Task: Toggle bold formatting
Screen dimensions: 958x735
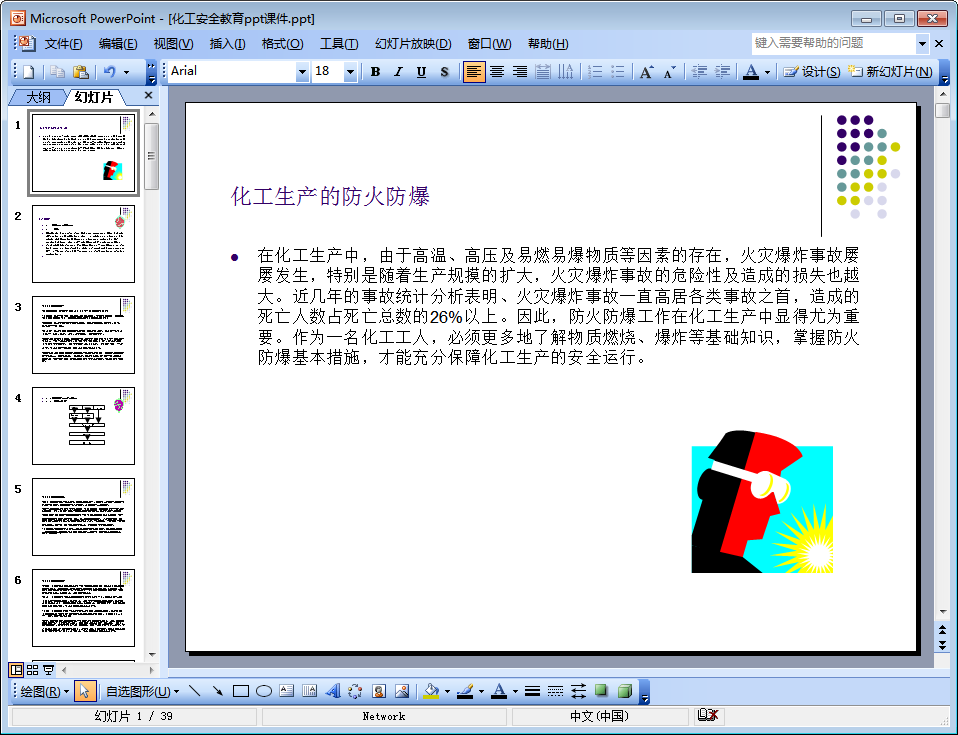Action: coord(375,72)
